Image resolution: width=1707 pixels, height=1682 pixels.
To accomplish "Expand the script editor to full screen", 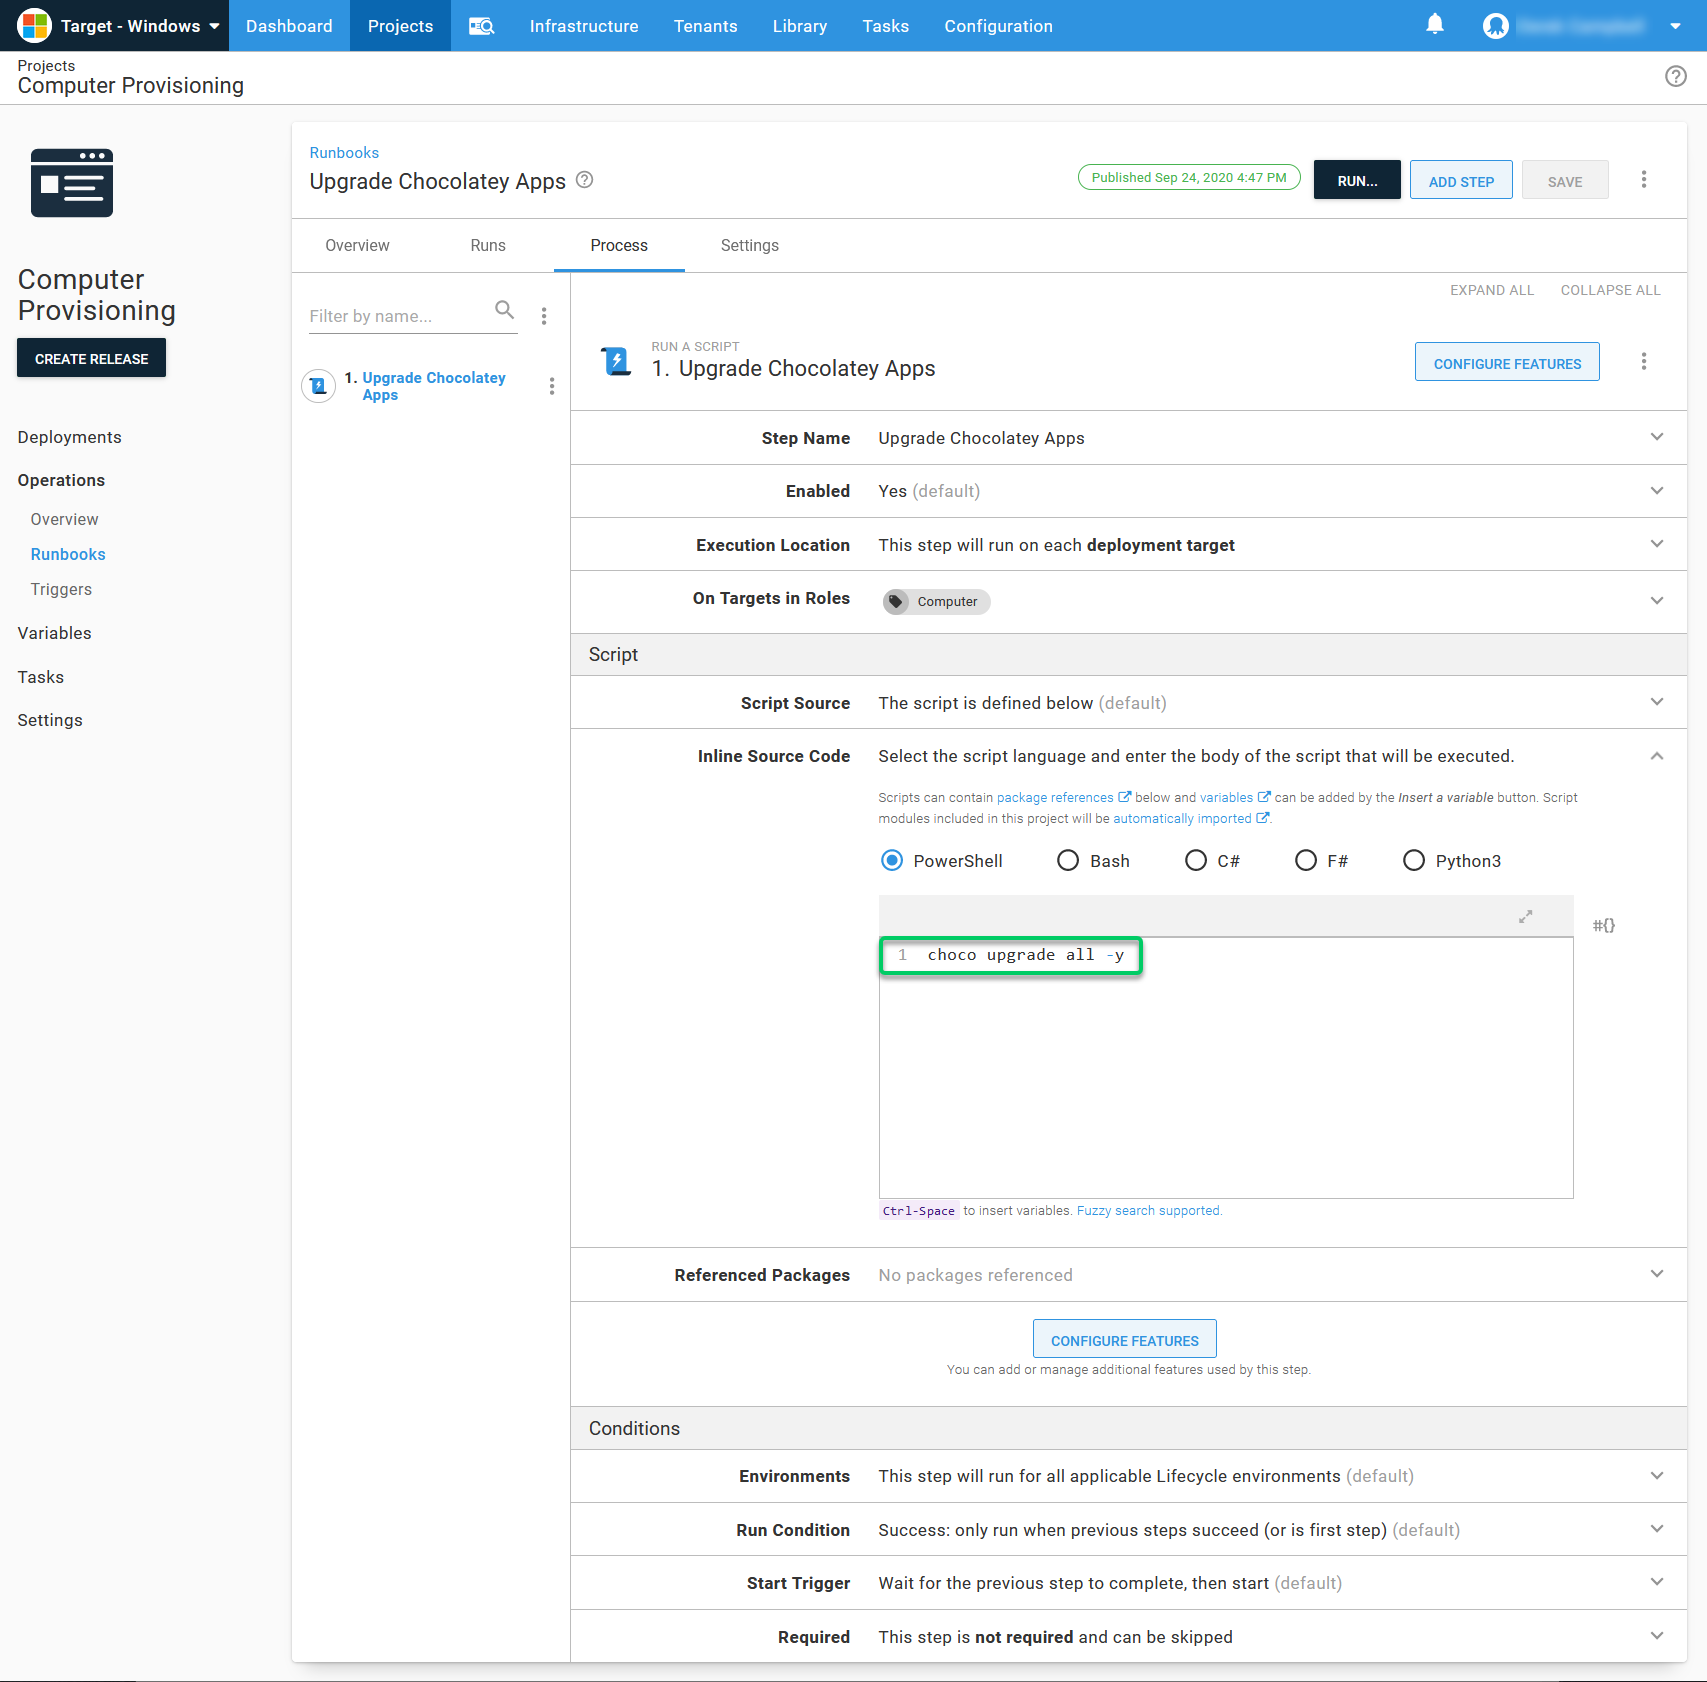I will click(x=1525, y=916).
